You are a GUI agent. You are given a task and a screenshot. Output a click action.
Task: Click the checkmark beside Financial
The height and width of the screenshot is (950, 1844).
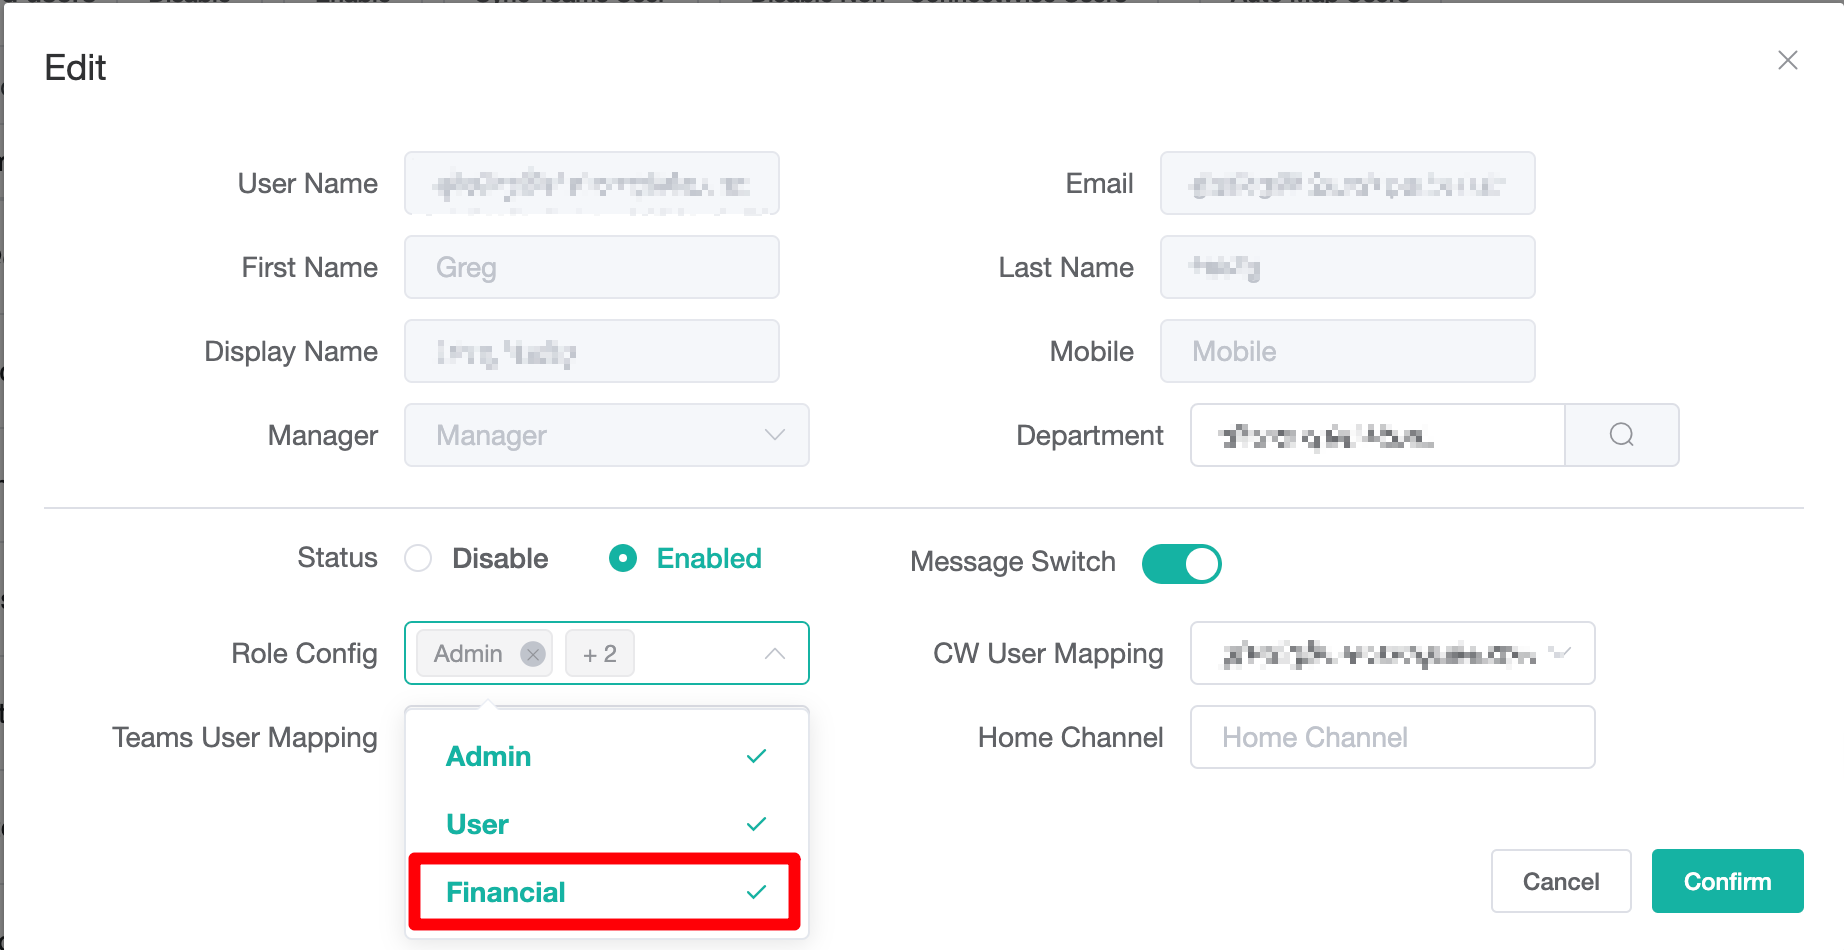tap(757, 892)
